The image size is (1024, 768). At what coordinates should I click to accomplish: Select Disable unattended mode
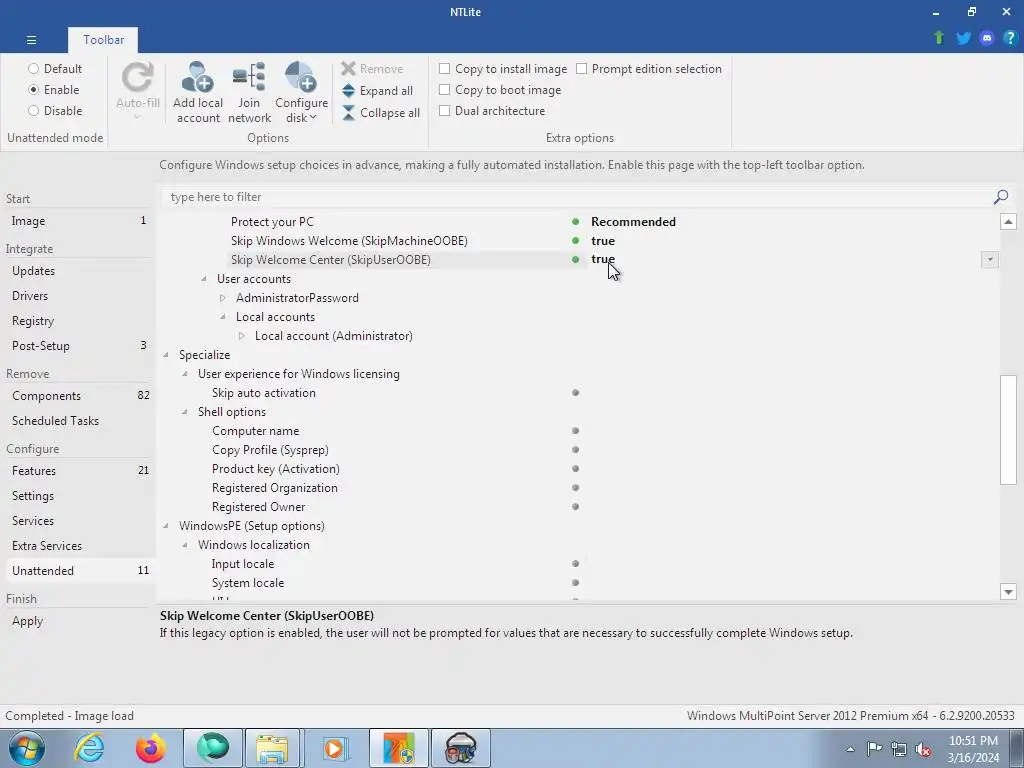[x=55, y=110]
